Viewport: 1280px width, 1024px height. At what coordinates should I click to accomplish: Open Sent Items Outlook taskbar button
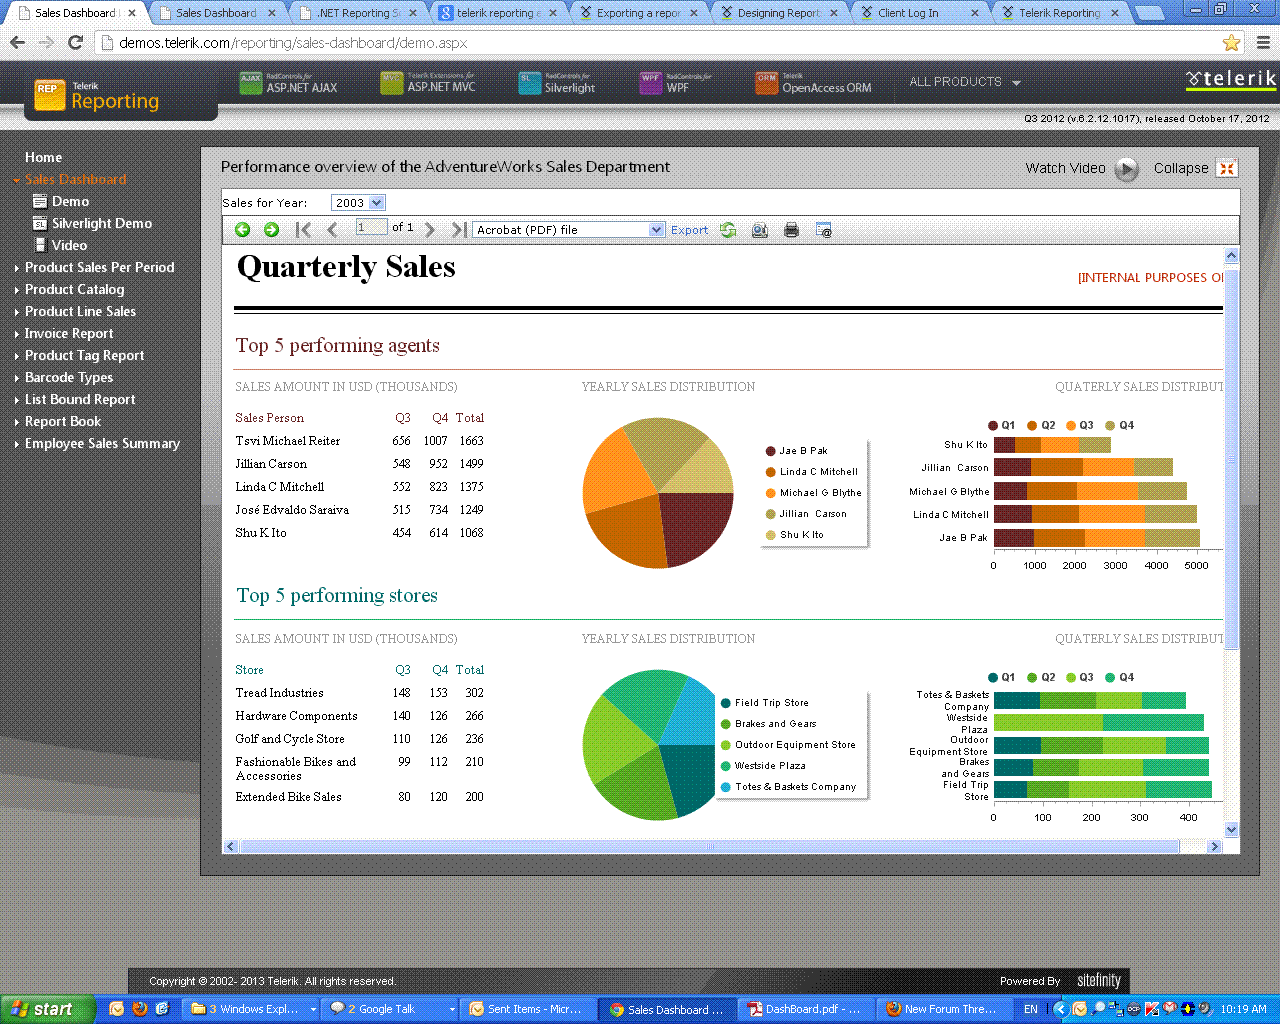click(x=530, y=1009)
